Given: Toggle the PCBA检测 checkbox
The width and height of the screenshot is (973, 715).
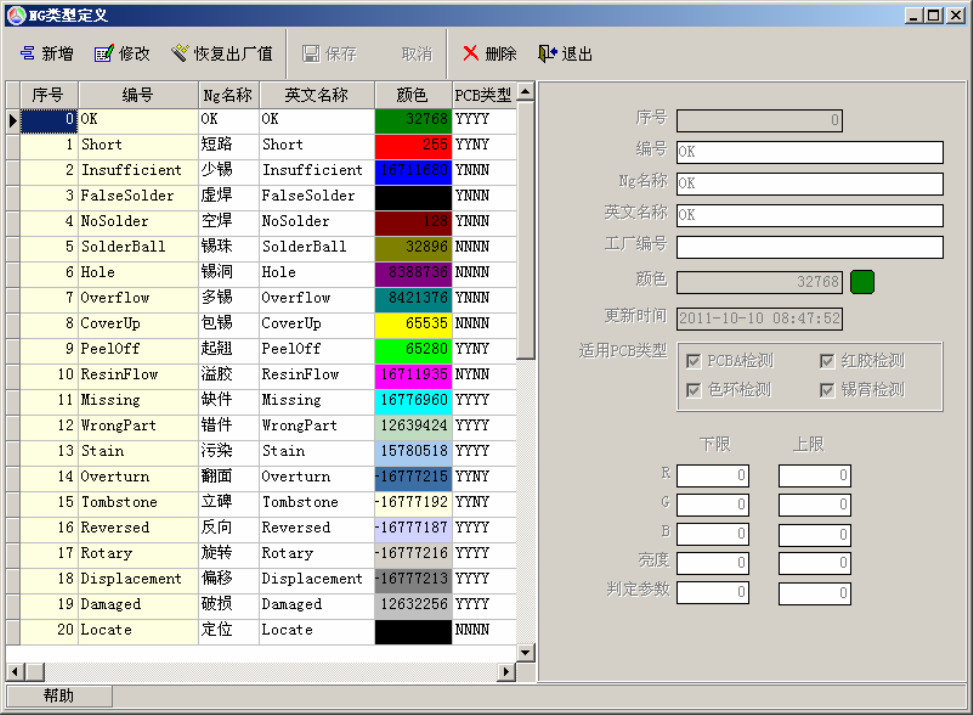Looking at the screenshot, I should (693, 361).
